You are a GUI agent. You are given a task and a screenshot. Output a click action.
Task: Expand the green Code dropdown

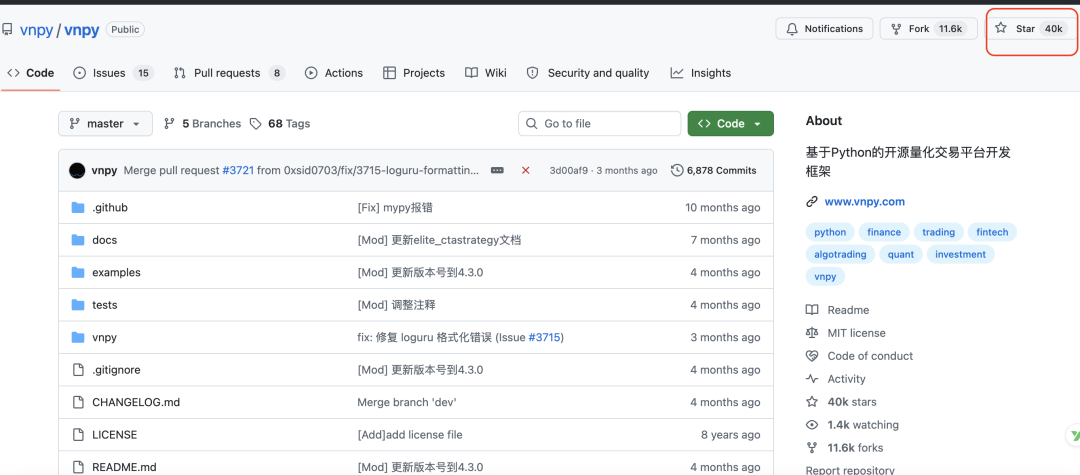tap(730, 124)
